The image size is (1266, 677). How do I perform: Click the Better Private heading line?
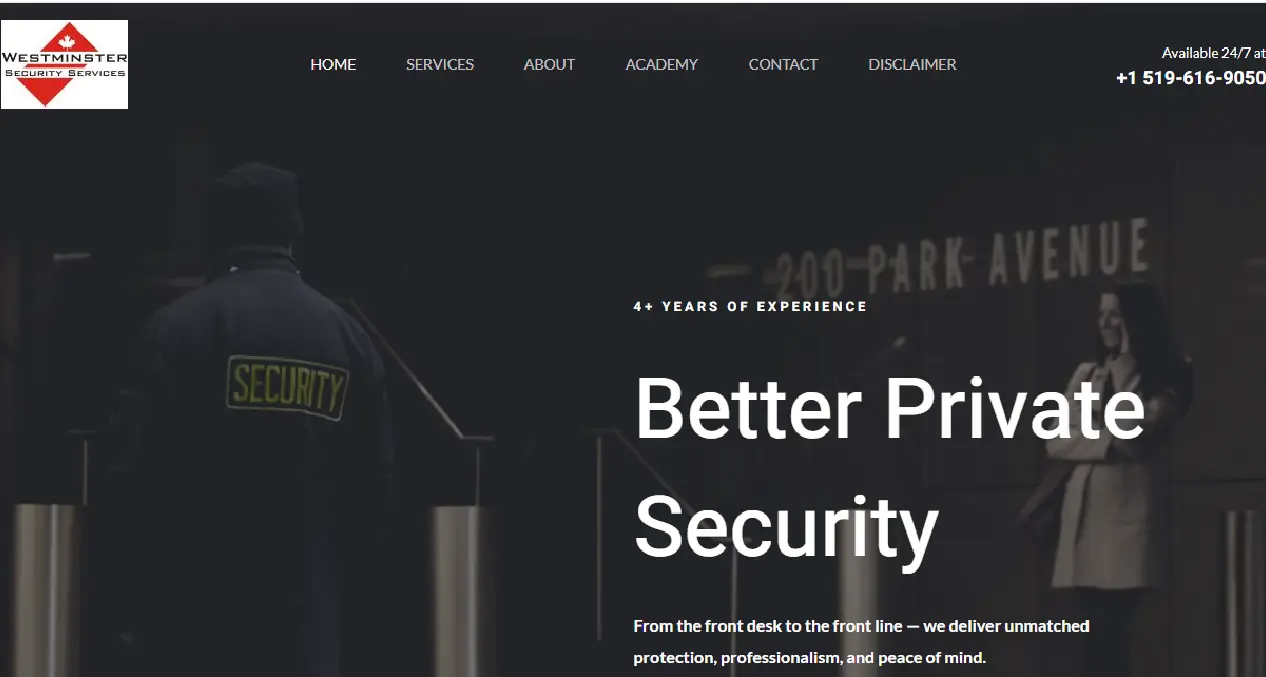890,407
